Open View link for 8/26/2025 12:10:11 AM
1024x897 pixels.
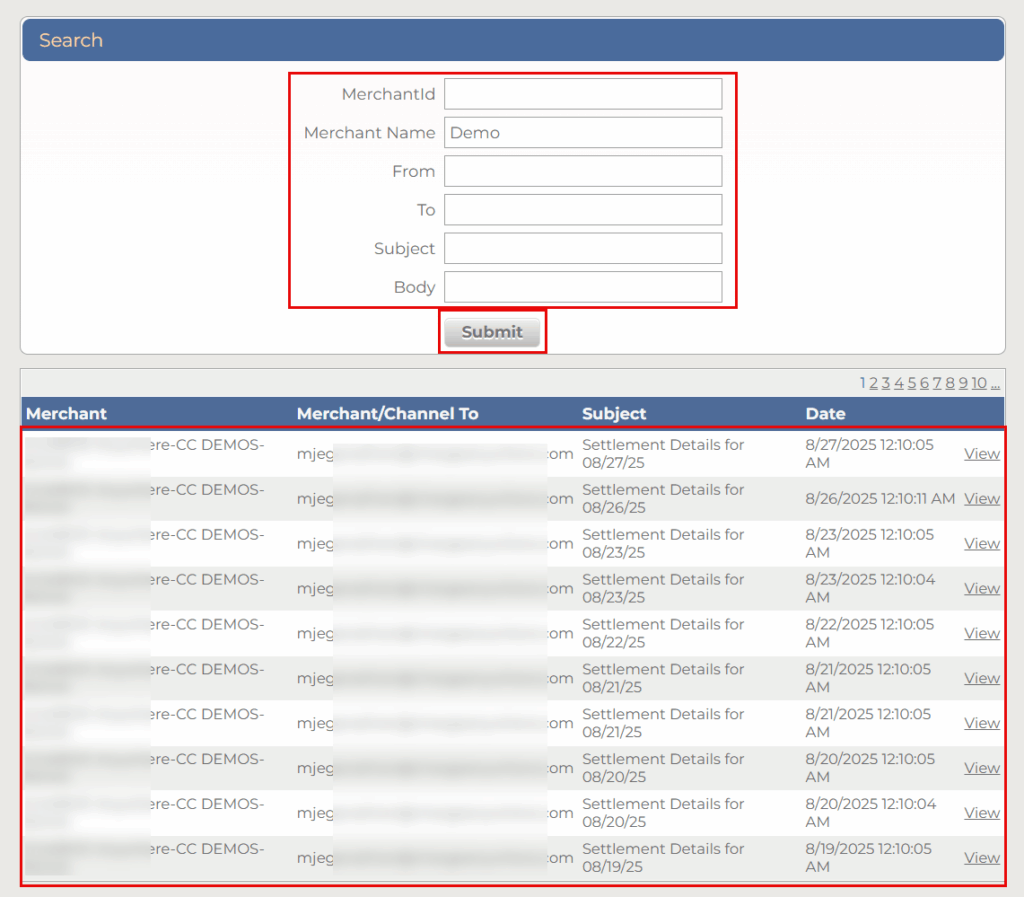pyautogui.click(x=981, y=499)
